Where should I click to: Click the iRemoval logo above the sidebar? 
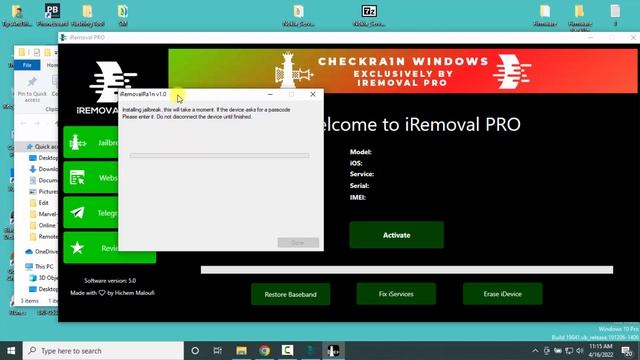(108, 88)
